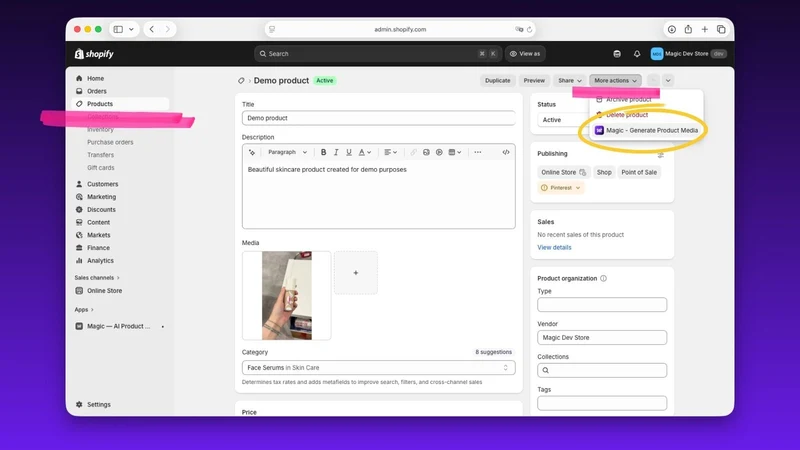Image resolution: width=800 pixels, height=450 pixels.
Task: Click the Content icon in sidebar
Action: point(79,222)
